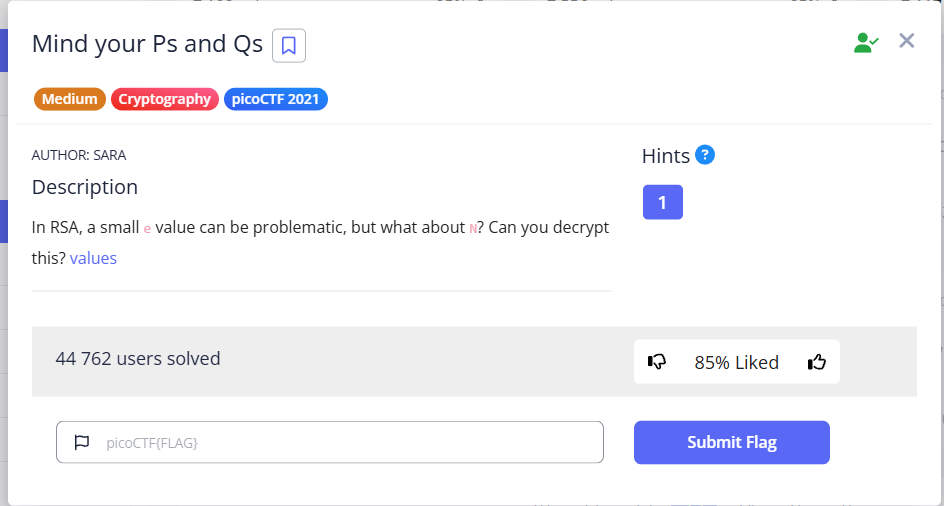Screen dimensions: 944x506
Task: Reveal hint number 1
Action: coord(662,202)
